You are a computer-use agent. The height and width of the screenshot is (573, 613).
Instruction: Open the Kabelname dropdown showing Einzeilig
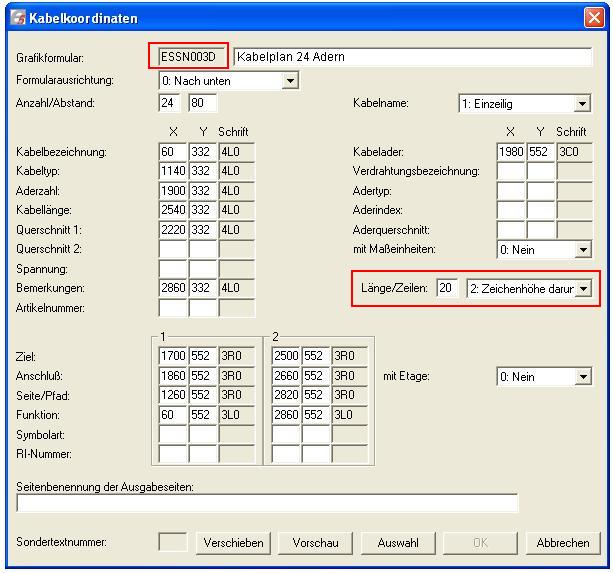click(x=582, y=104)
